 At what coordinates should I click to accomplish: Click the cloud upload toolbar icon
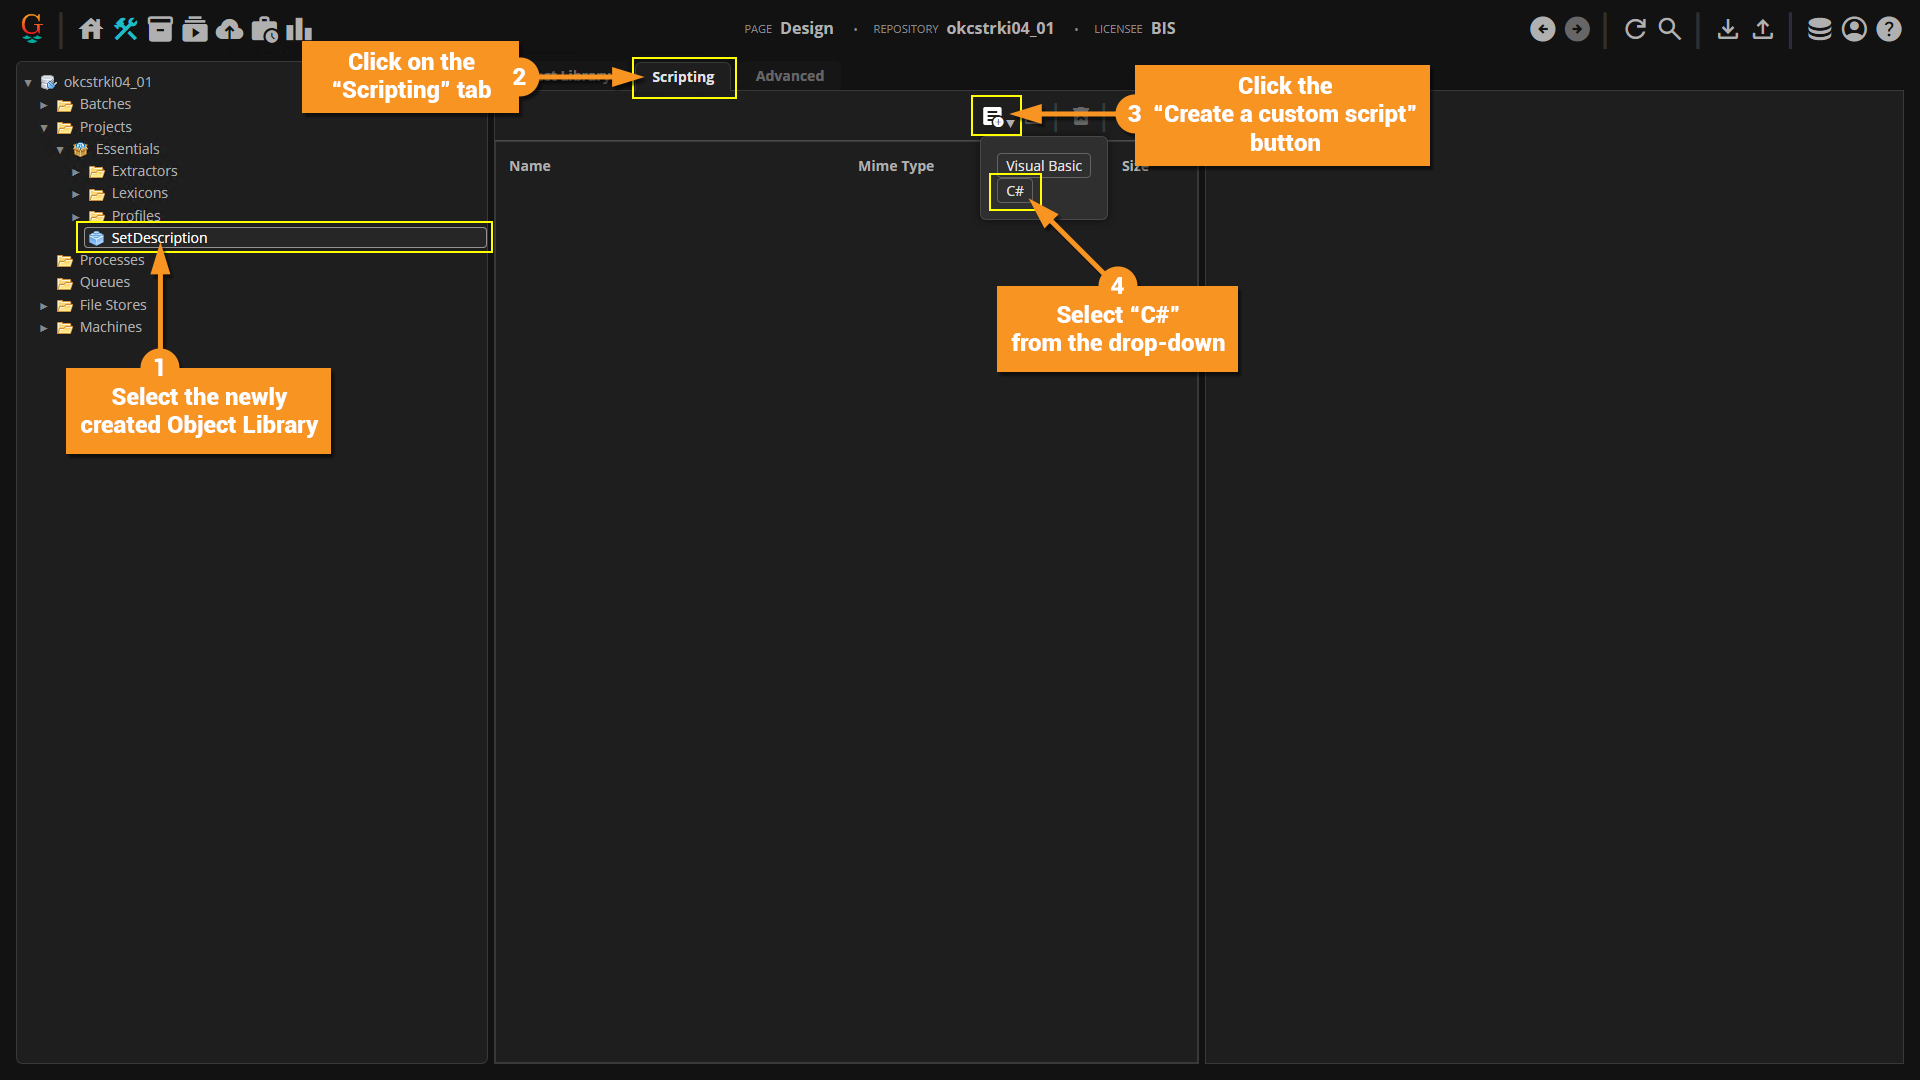[229, 29]
